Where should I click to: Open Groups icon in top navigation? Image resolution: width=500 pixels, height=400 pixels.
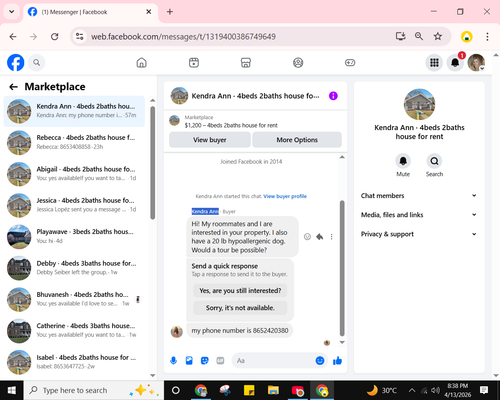pos(298,62)
